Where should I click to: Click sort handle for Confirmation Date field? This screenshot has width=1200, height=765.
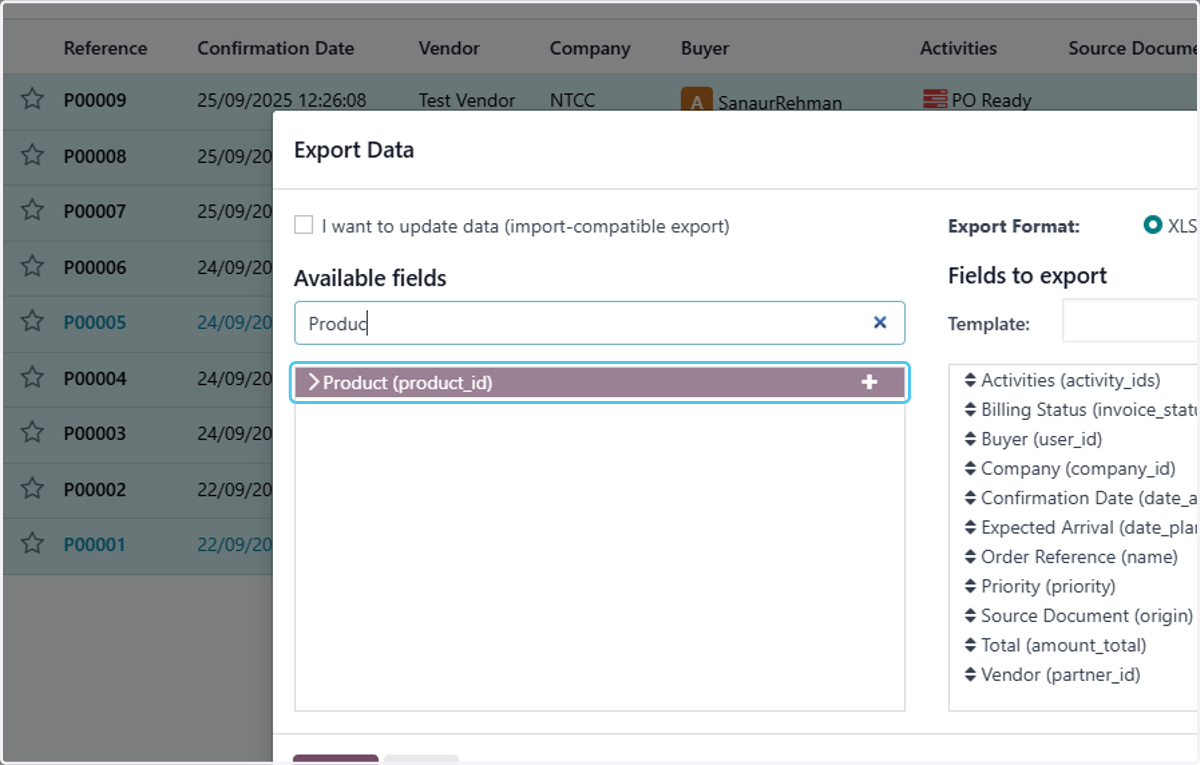click(970, 498)
